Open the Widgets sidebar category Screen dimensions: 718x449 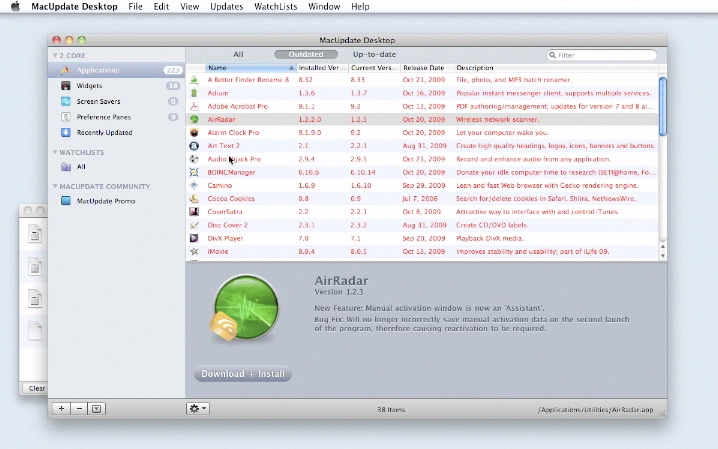tap(89, 86)
